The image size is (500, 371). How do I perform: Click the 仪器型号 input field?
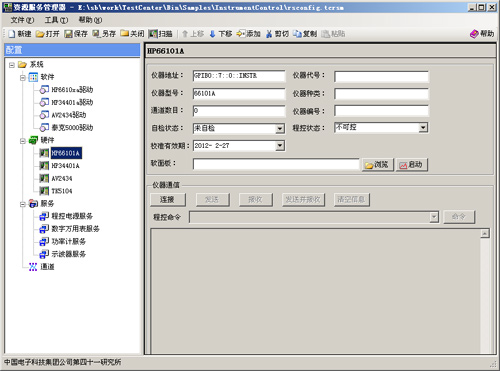point(239,94)
